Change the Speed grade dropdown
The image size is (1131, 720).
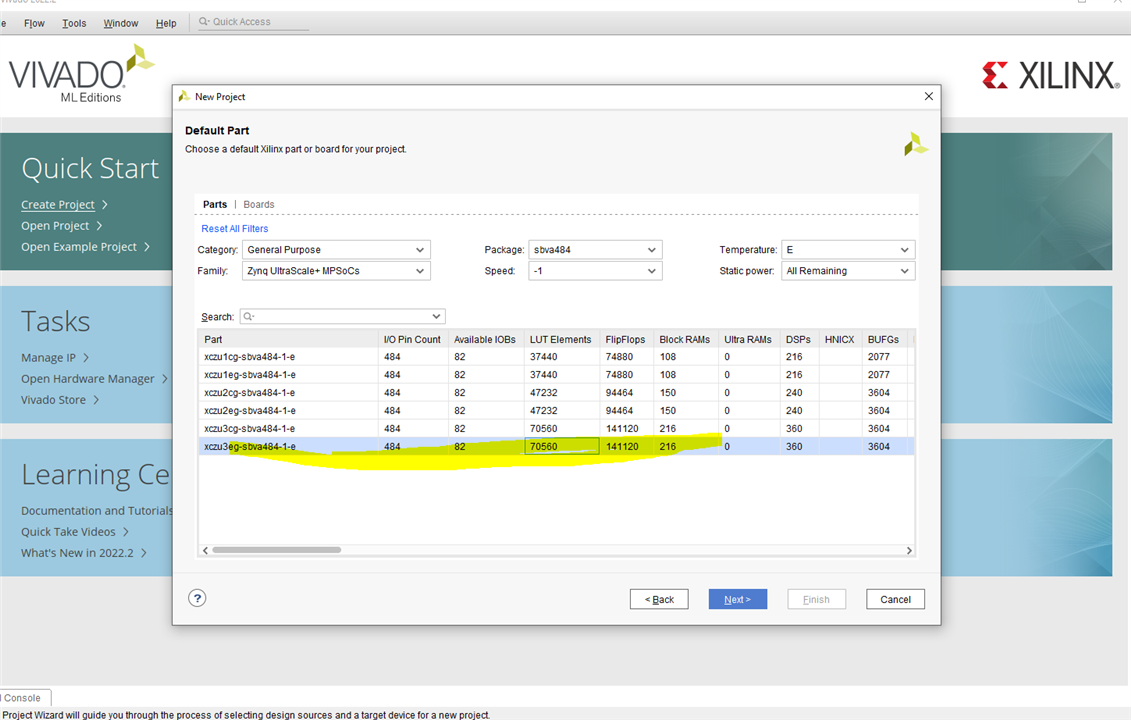[595, 271]
